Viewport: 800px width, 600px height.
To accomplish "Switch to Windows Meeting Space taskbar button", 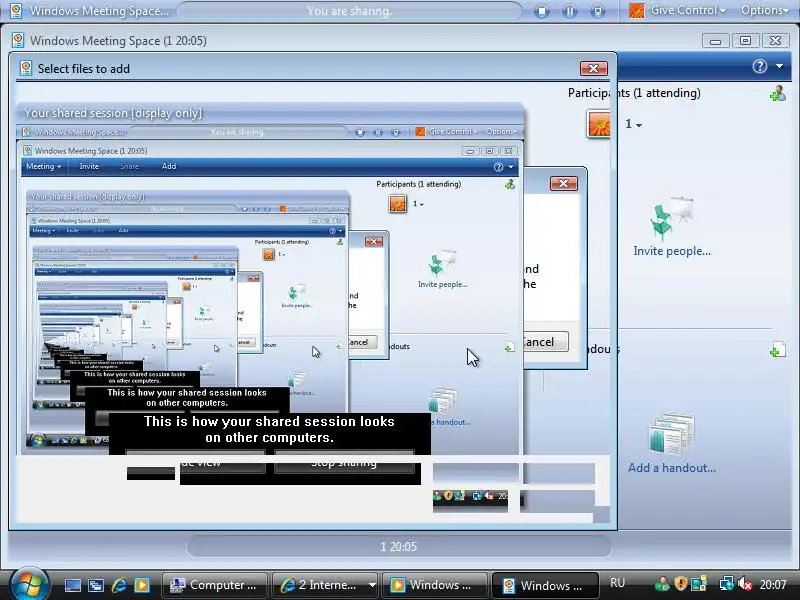I will [x=545, y=585].
